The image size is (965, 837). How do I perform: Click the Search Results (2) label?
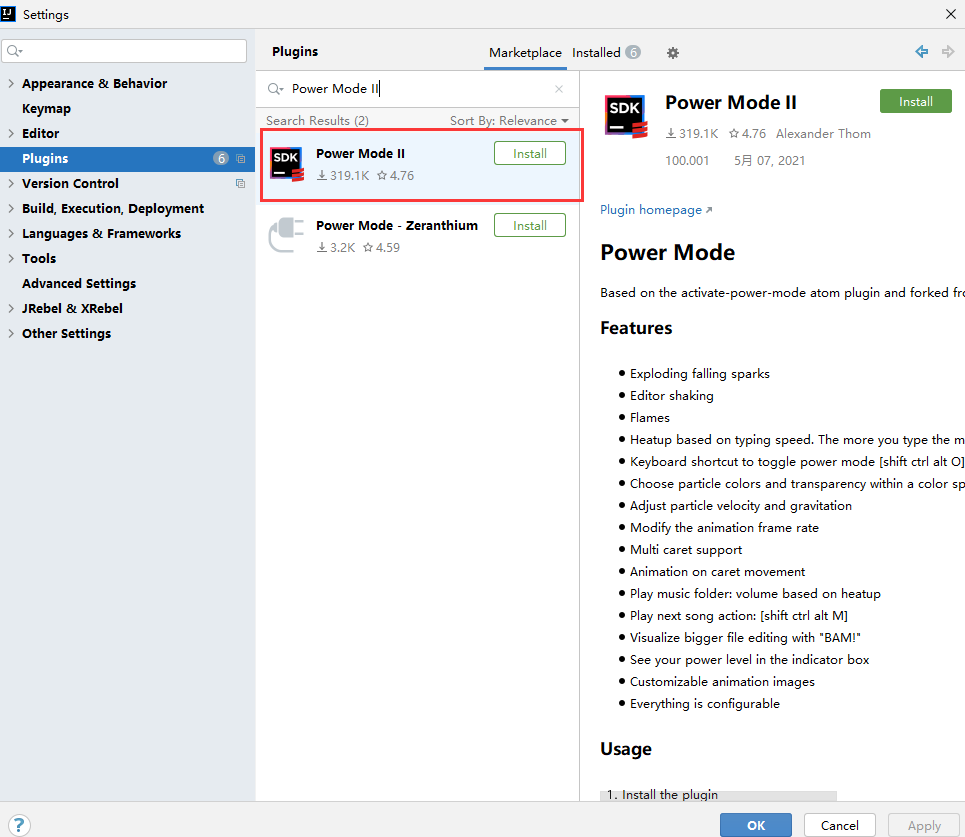[x=317, y=121]
